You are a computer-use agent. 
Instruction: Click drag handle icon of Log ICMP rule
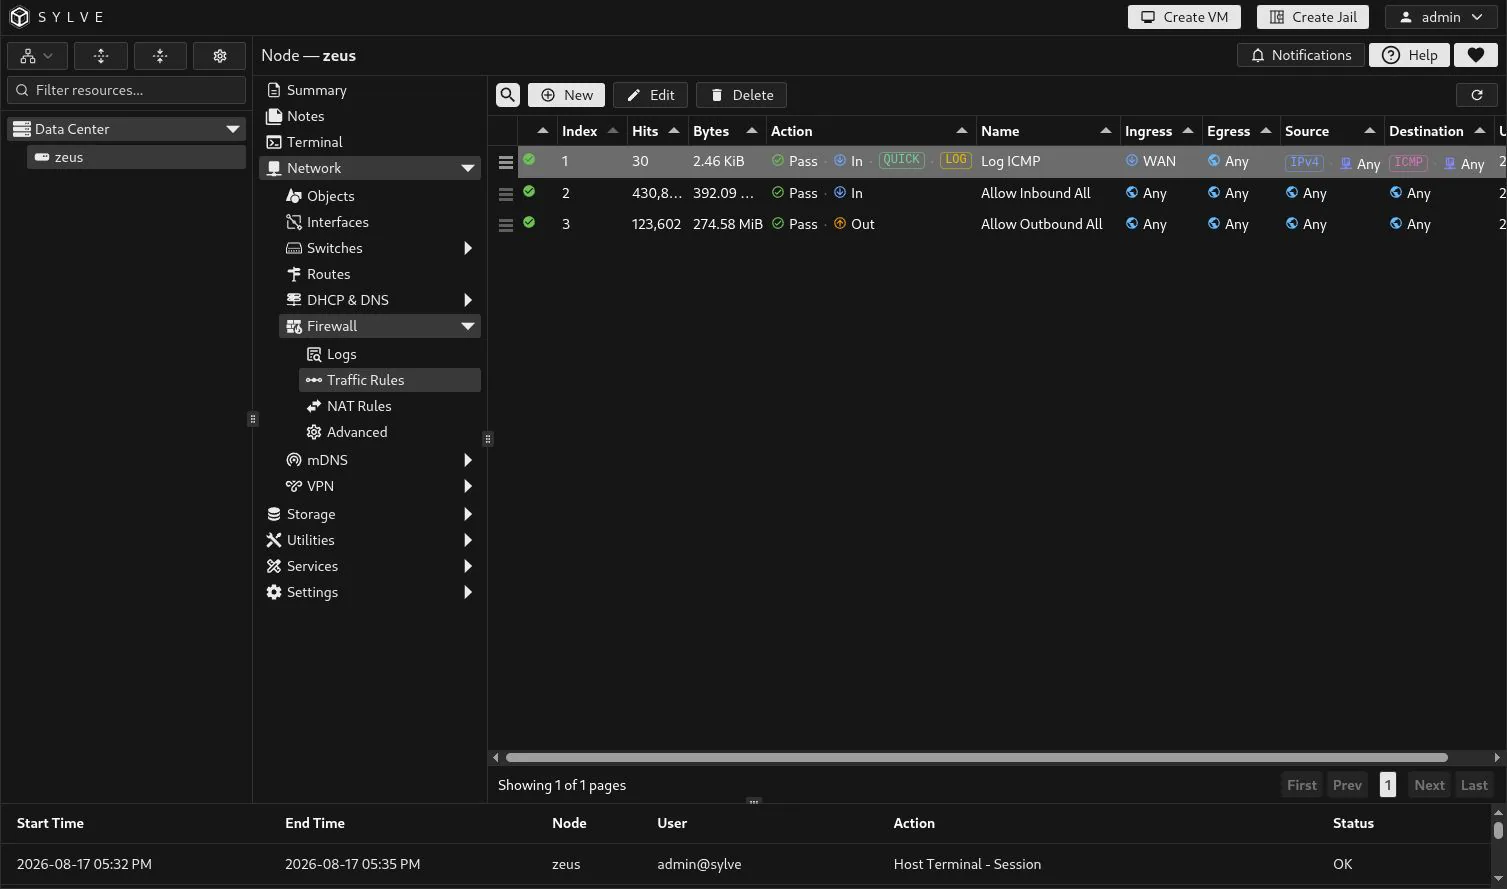505,162
